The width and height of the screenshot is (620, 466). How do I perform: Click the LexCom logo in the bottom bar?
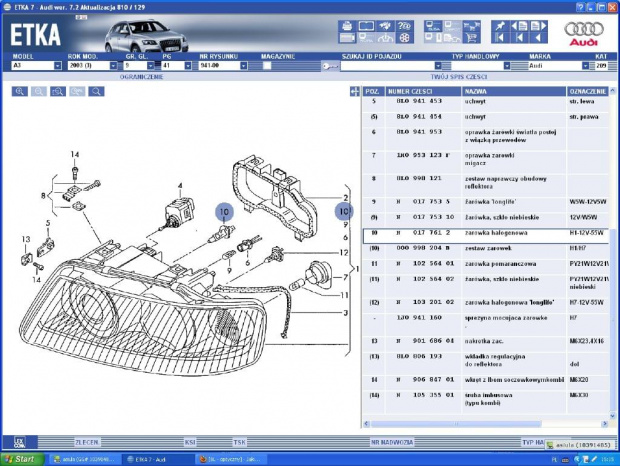click(x=20, y=442)
